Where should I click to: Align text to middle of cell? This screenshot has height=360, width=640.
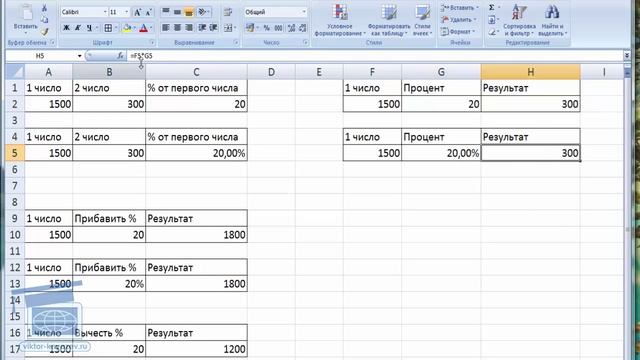click(177, 12)
